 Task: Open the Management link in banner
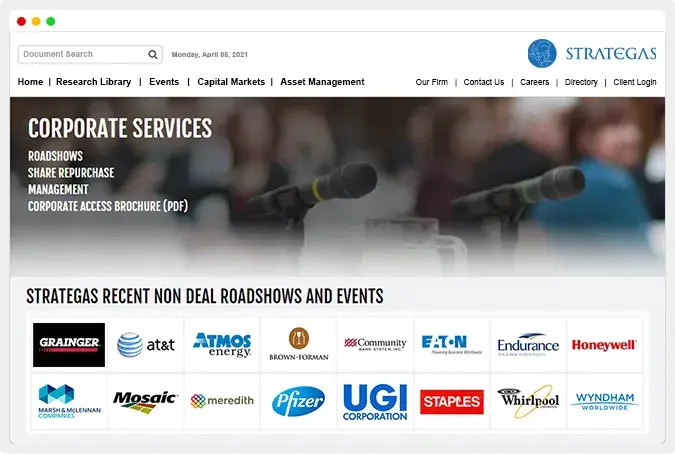pos(58,189)
